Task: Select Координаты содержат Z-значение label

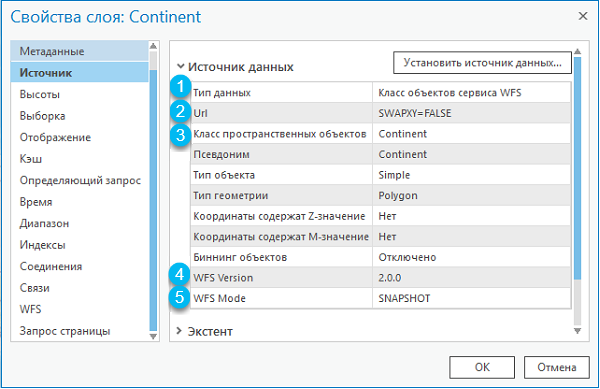Action: pos(279,216)
